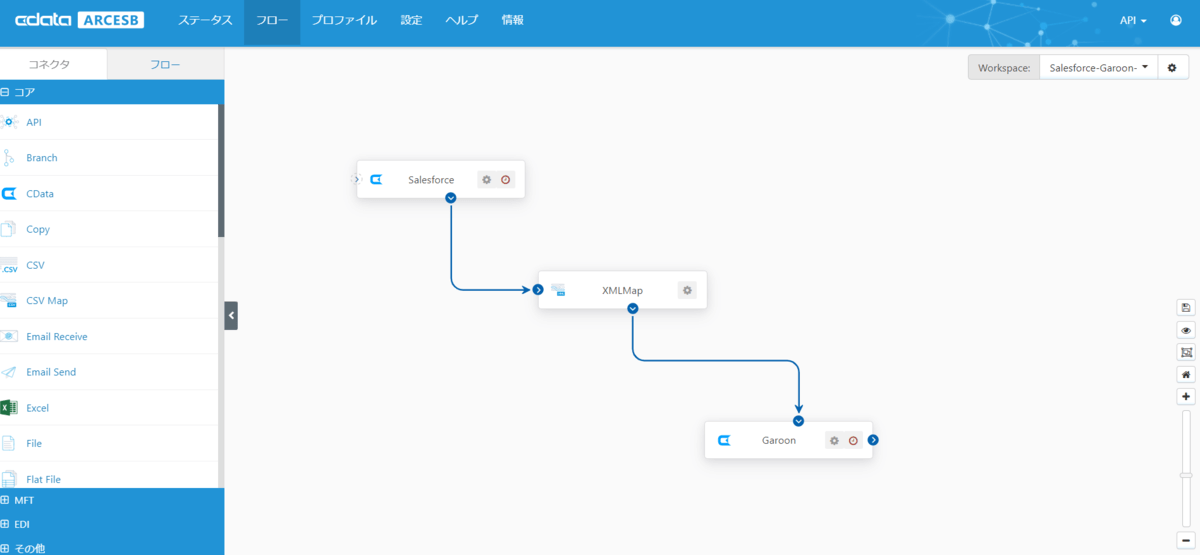Click Salesforce node bottom output port
This screenshot has height=555, width=1200.
451,198
